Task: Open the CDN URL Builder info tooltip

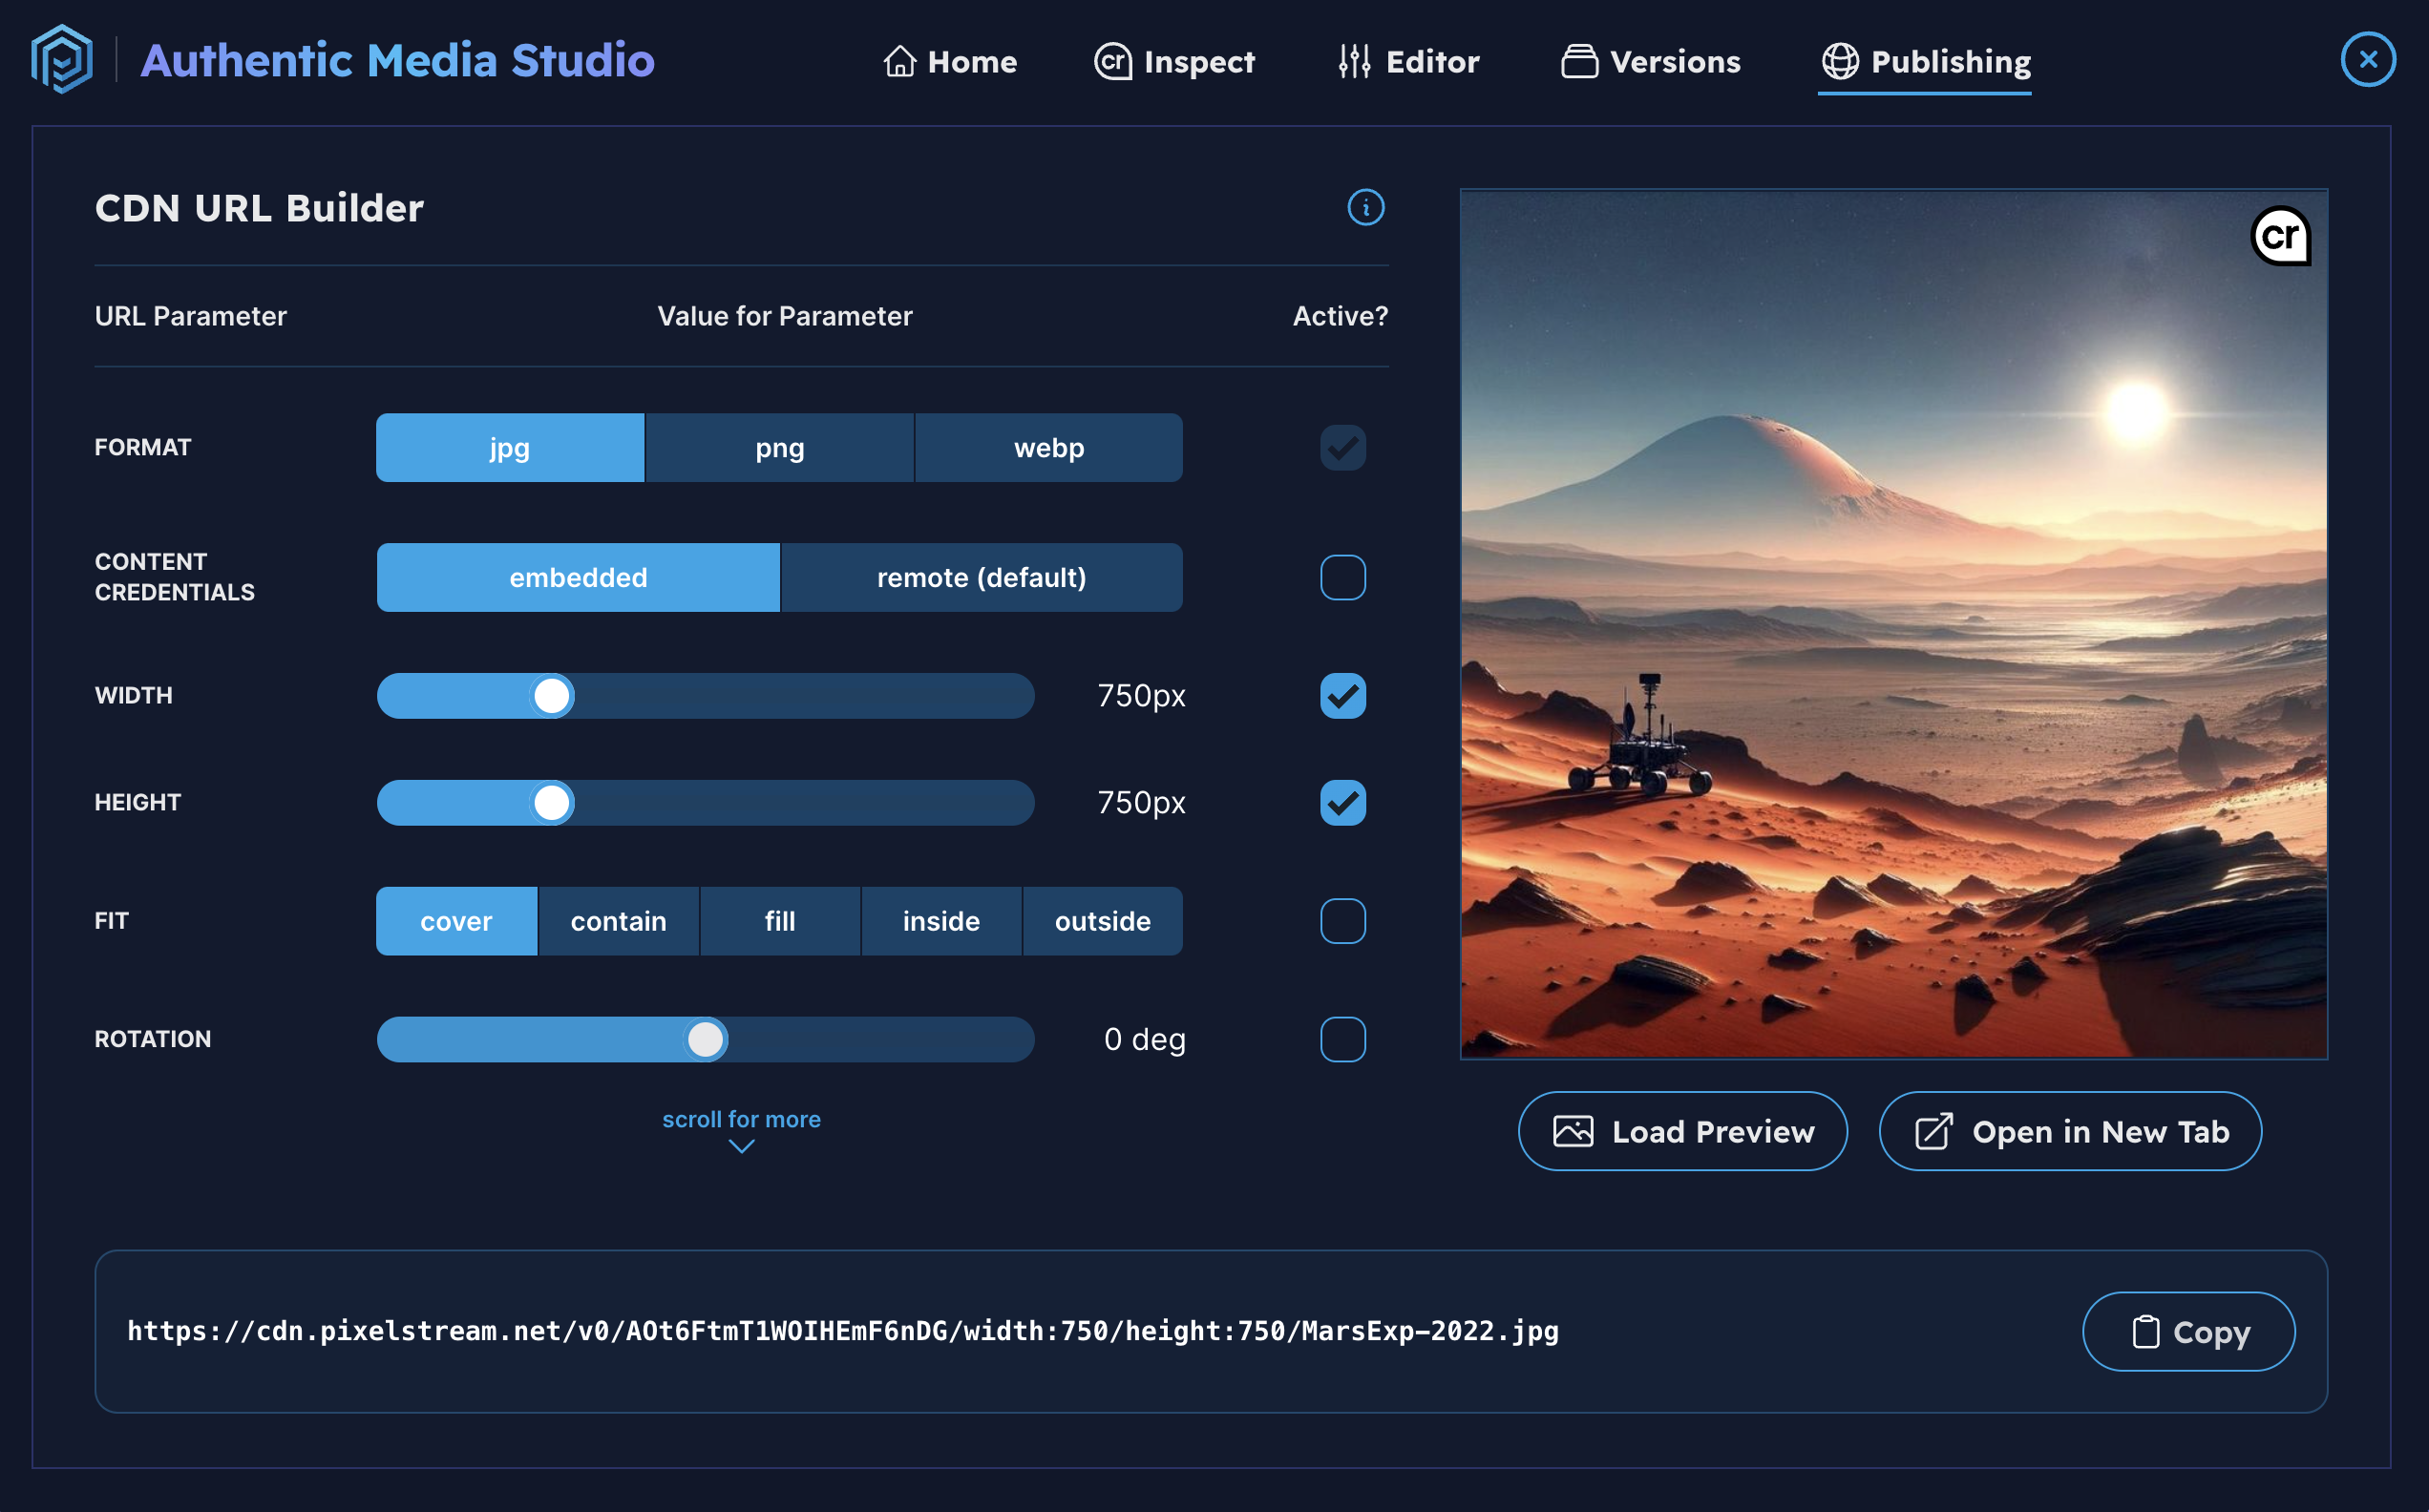Action: tap(1366, 208)
